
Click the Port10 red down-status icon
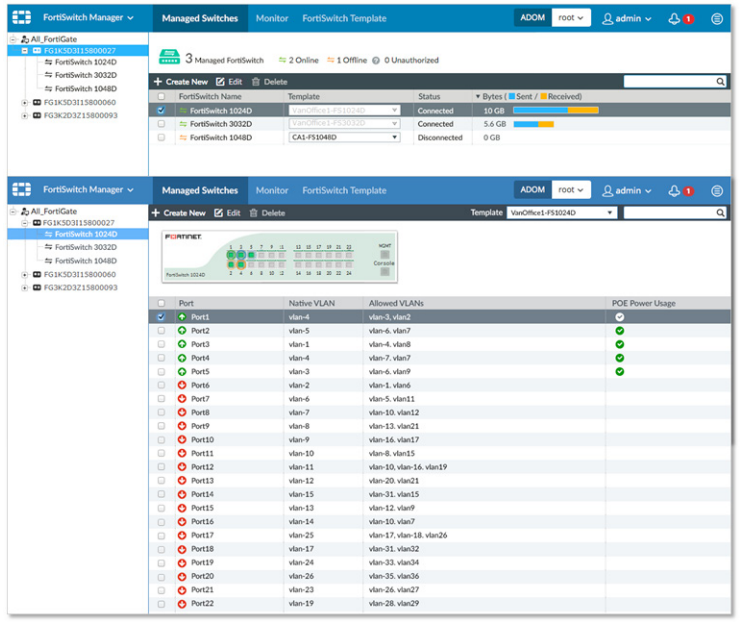pyautogui.click(x=182, y=440)
